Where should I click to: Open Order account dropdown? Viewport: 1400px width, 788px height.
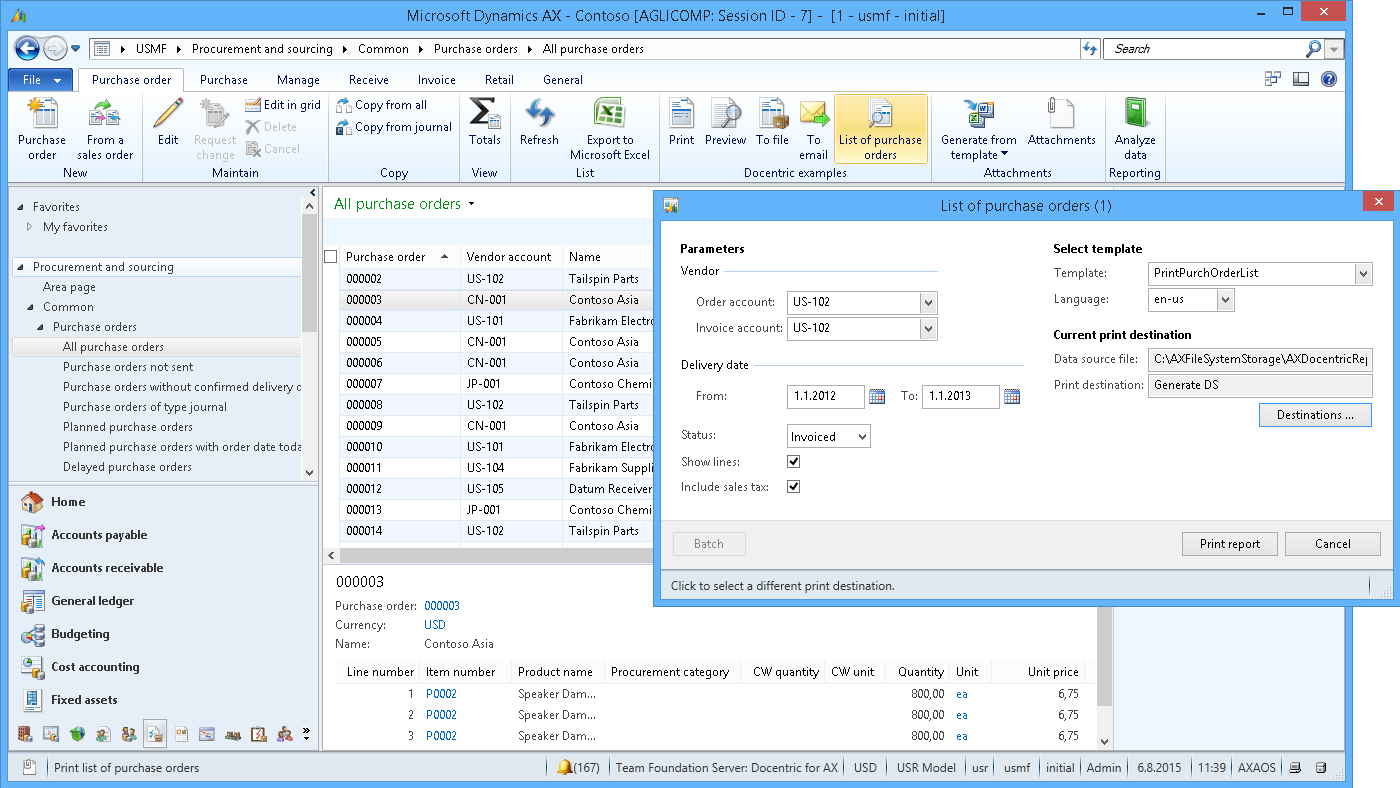pyautogui.click(x=929, y=302)
